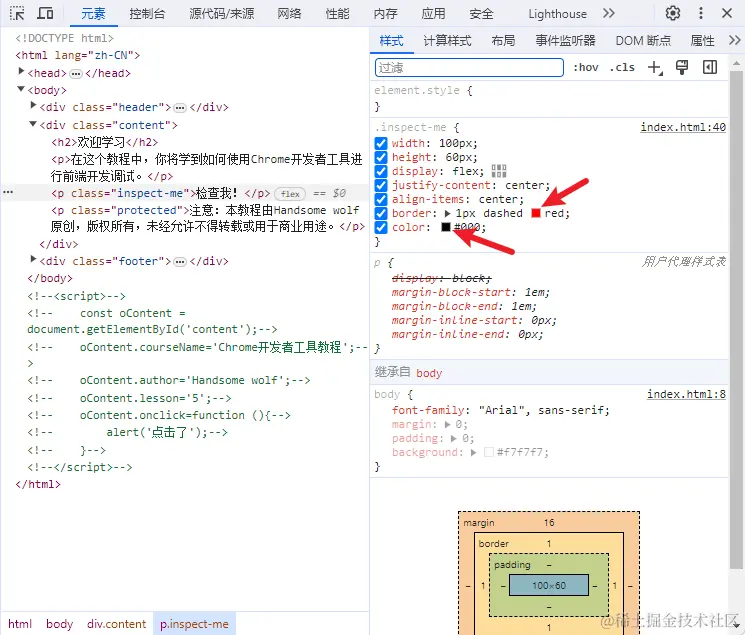Open the row actions dots beside inspect-me
Viewport: 745px width, 635px height.
click(8, 192)
